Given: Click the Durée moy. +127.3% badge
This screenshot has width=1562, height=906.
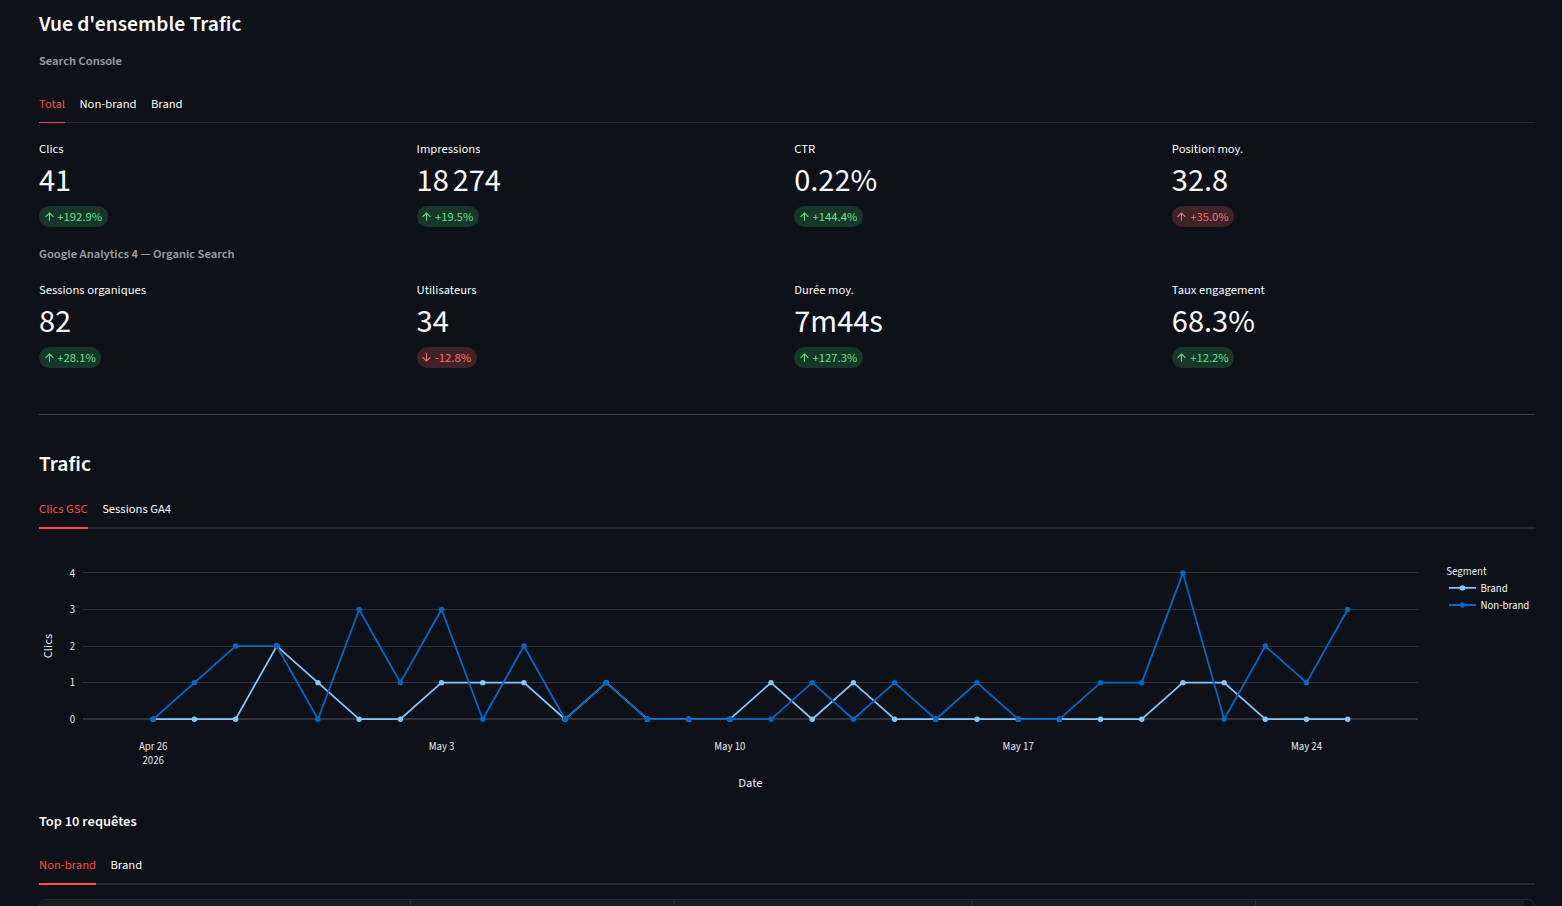Looking at the screenshot, I should click(x=828, y=358).
